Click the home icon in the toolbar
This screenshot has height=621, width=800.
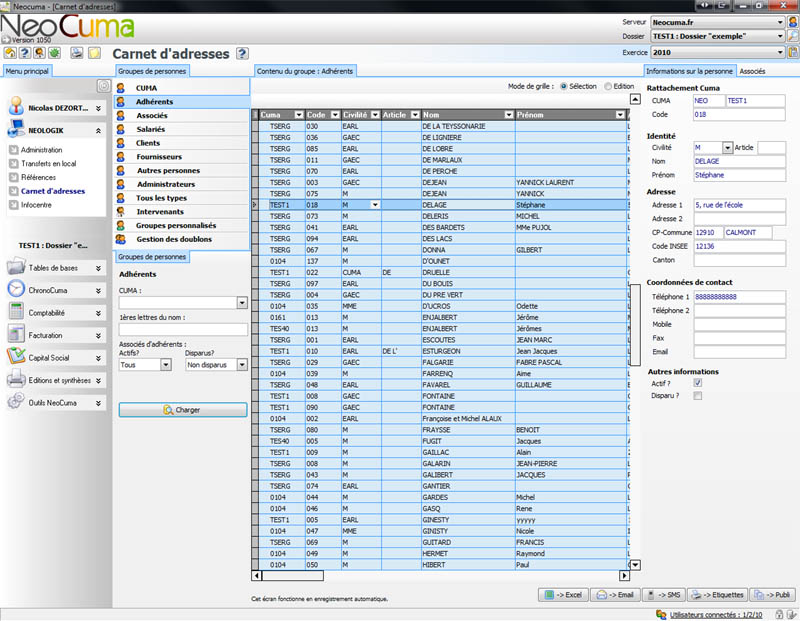[x=10, y=53]
